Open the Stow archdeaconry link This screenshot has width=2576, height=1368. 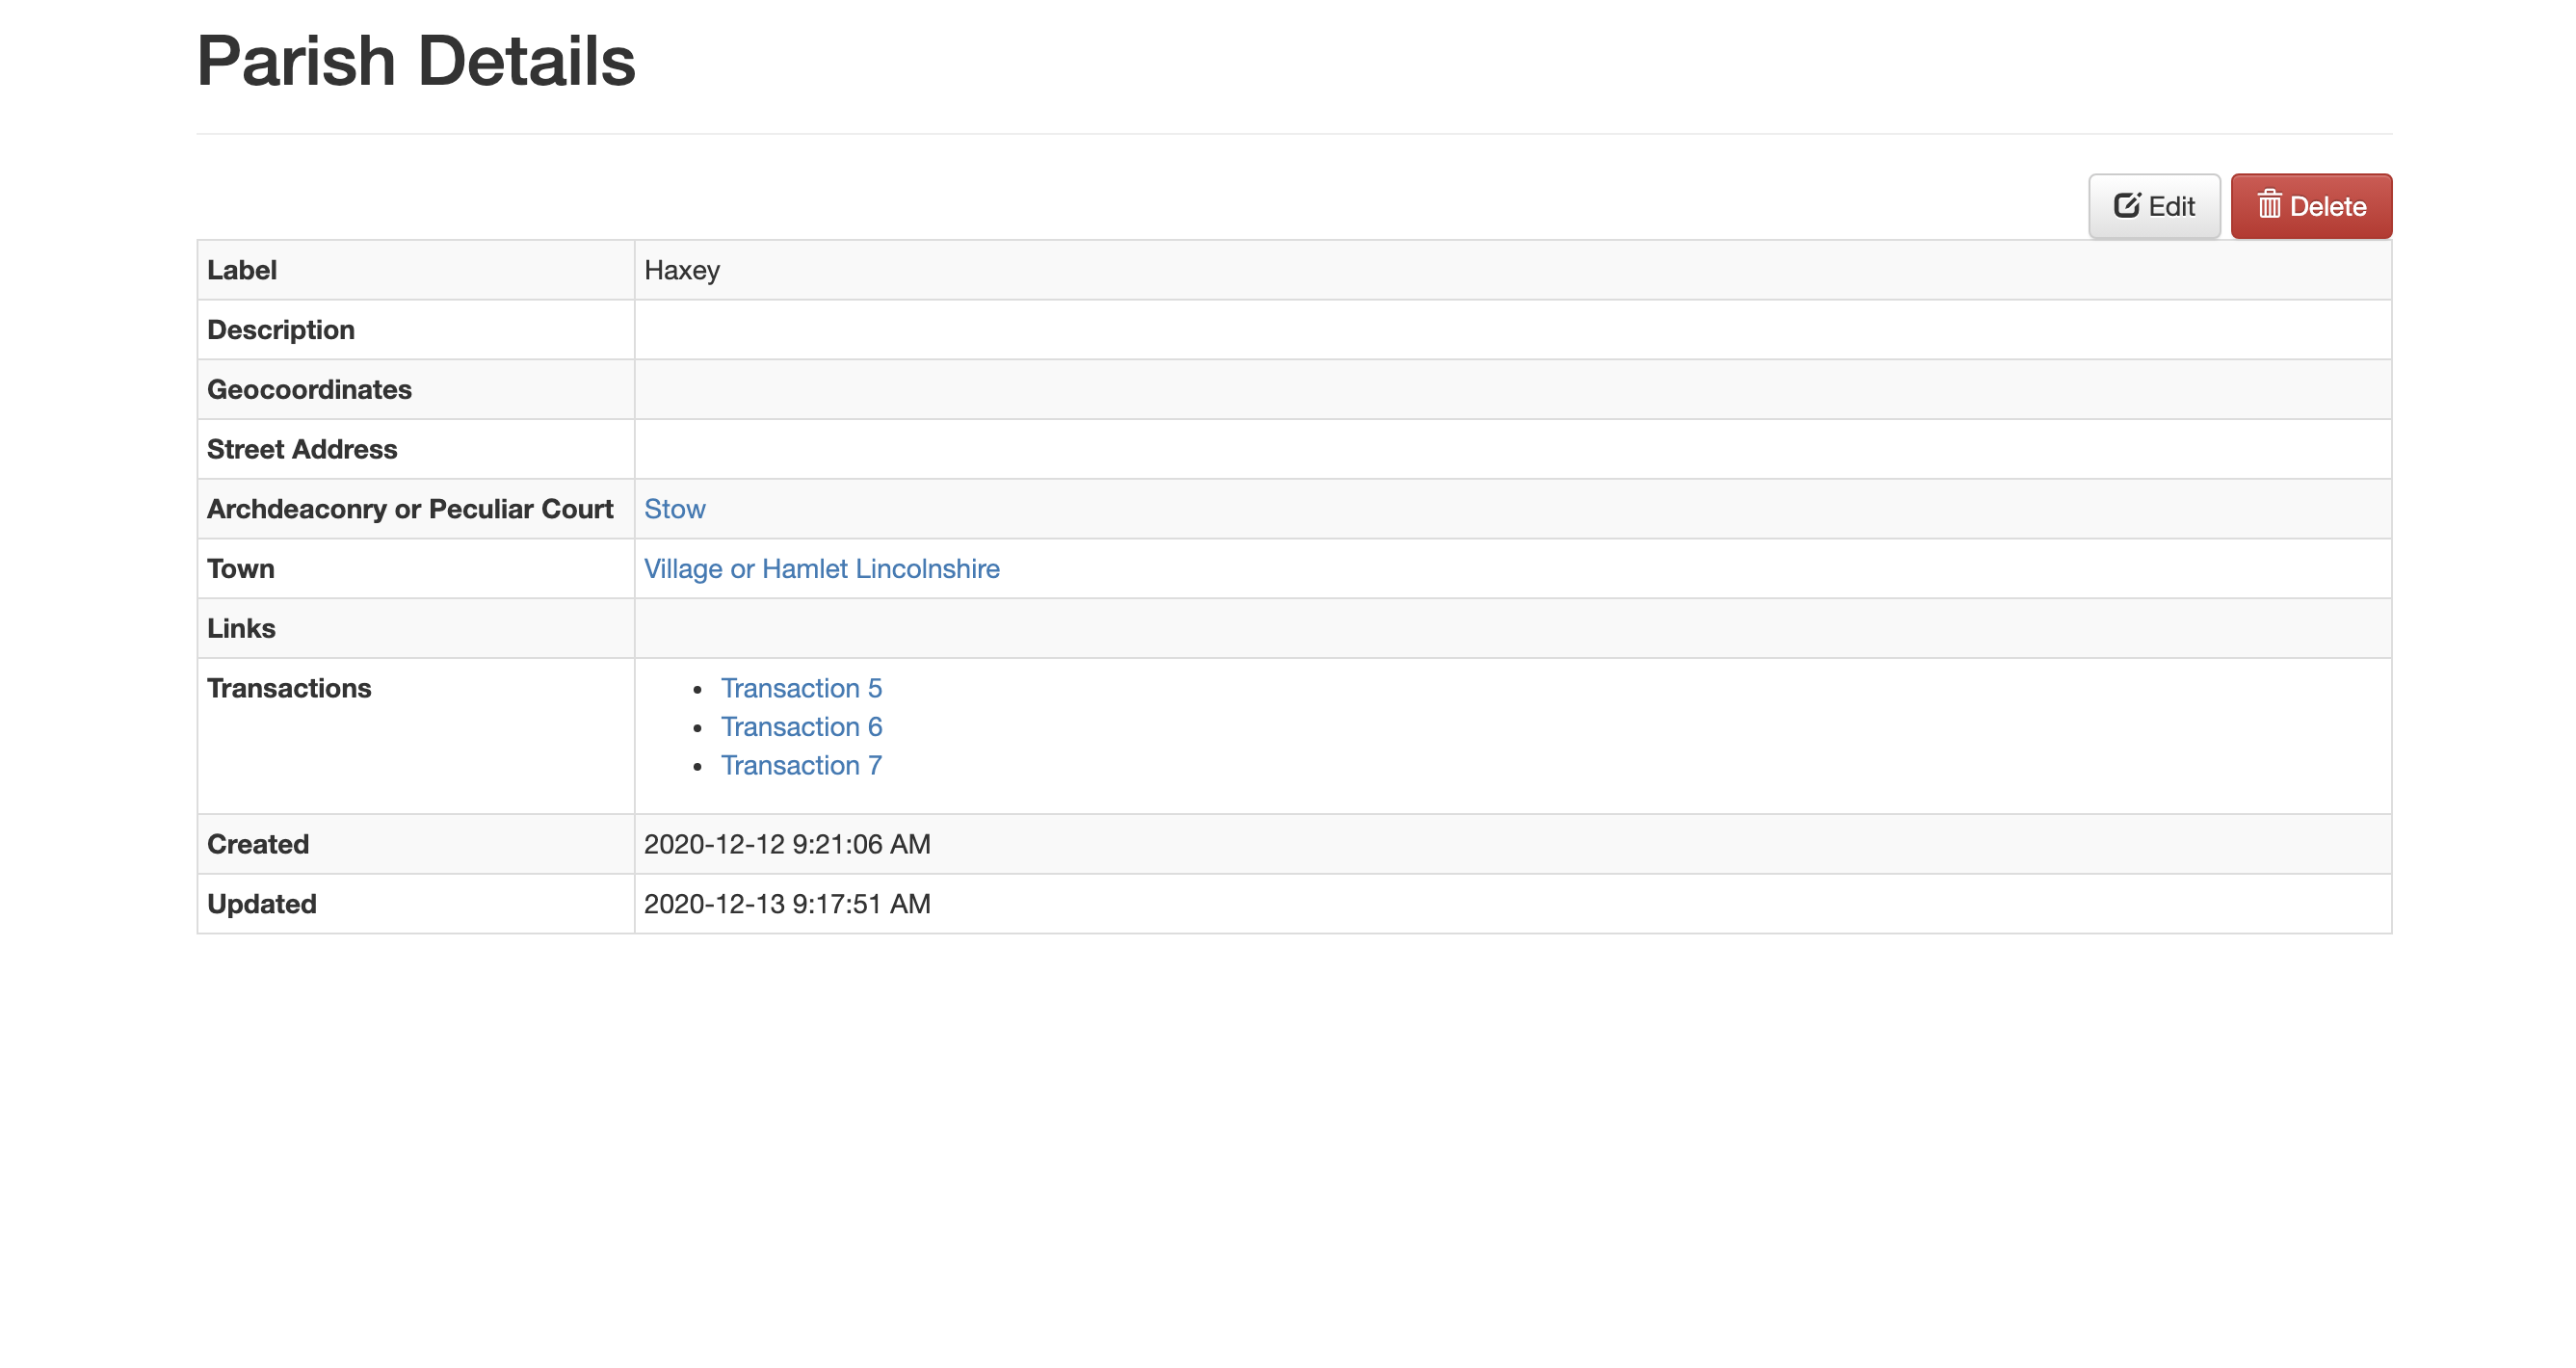(675, 509)
